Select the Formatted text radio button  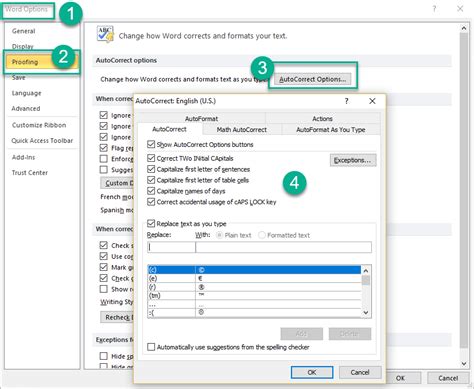(x=262, y=235)
